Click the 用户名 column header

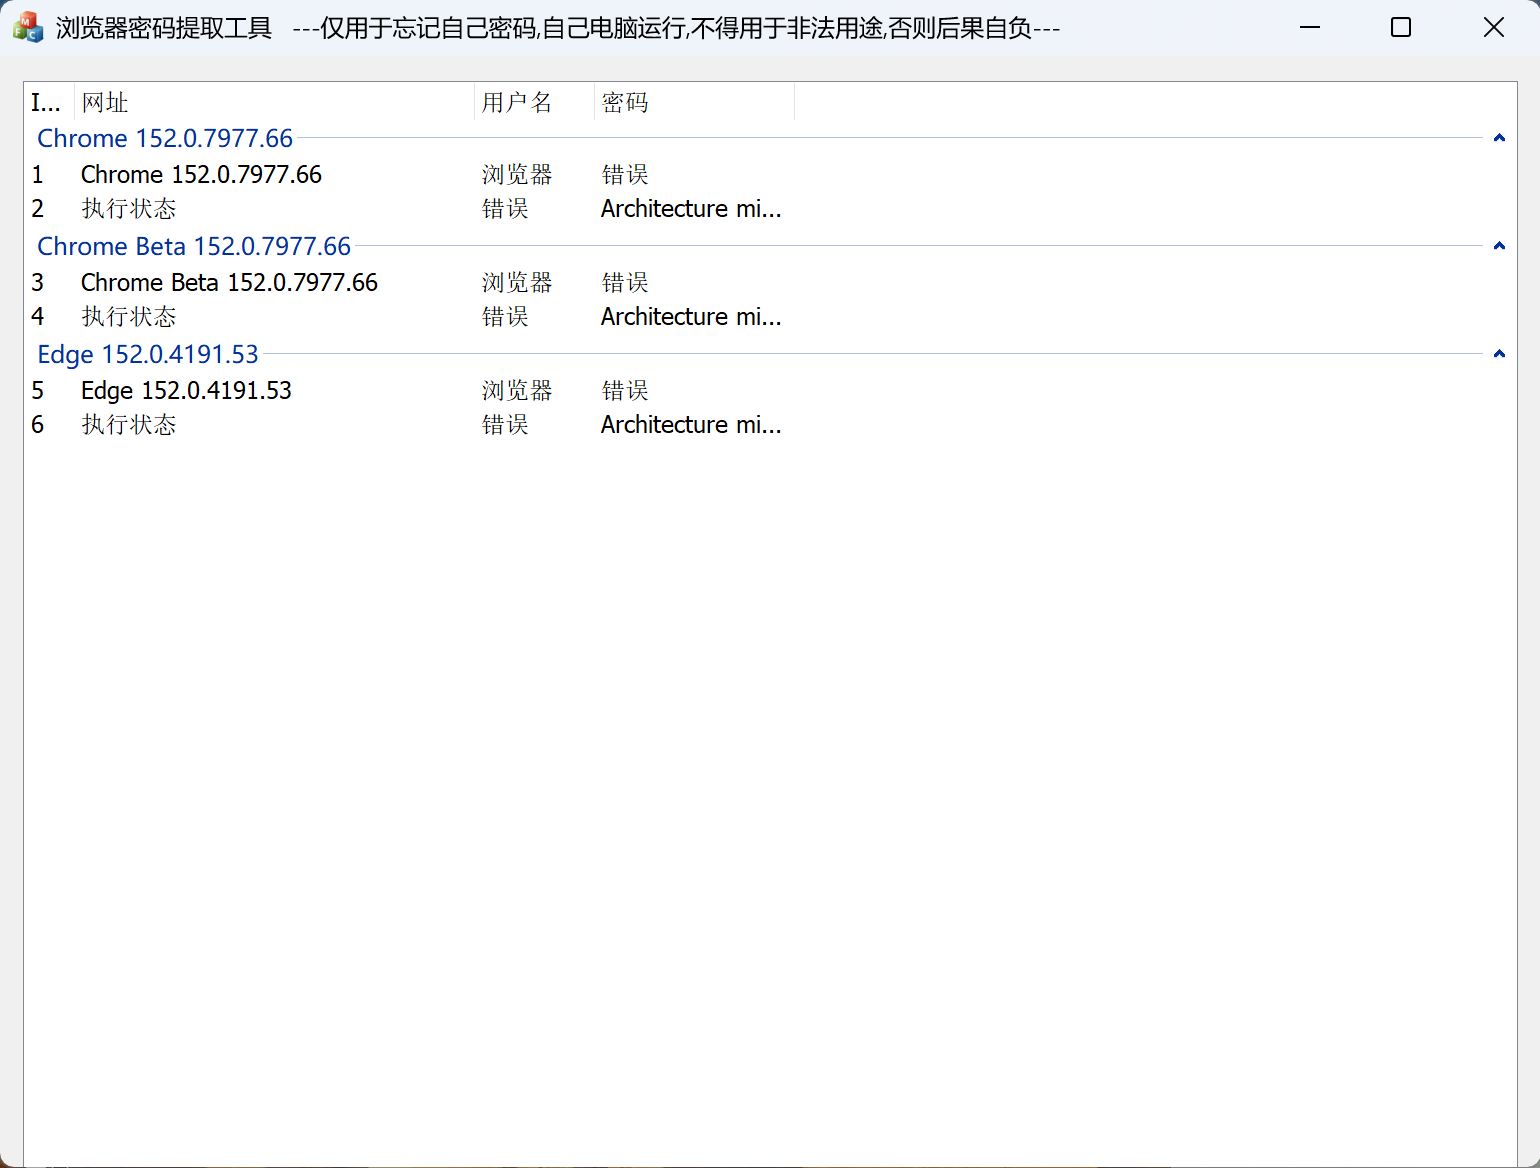click(x=534, y=102)
